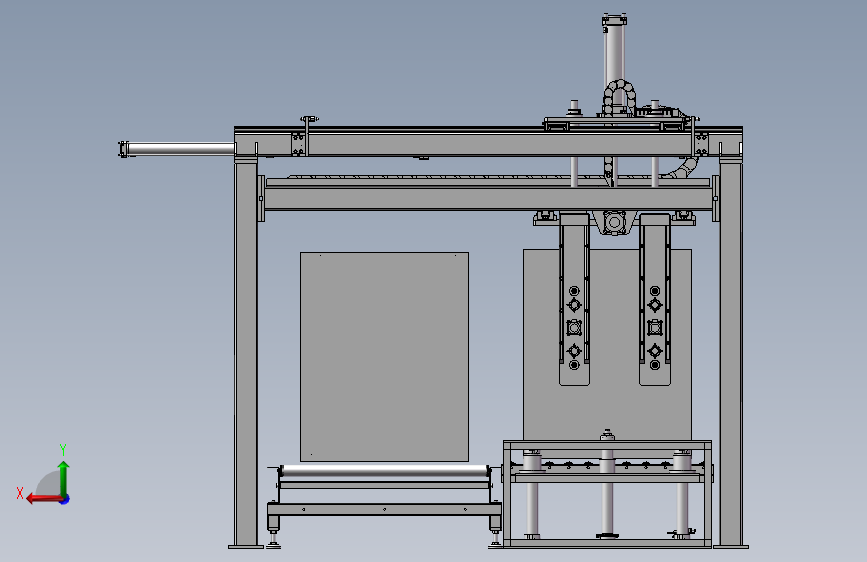Select the horizontal cylinder protruding from the frame's left side

tap(177, 149)
